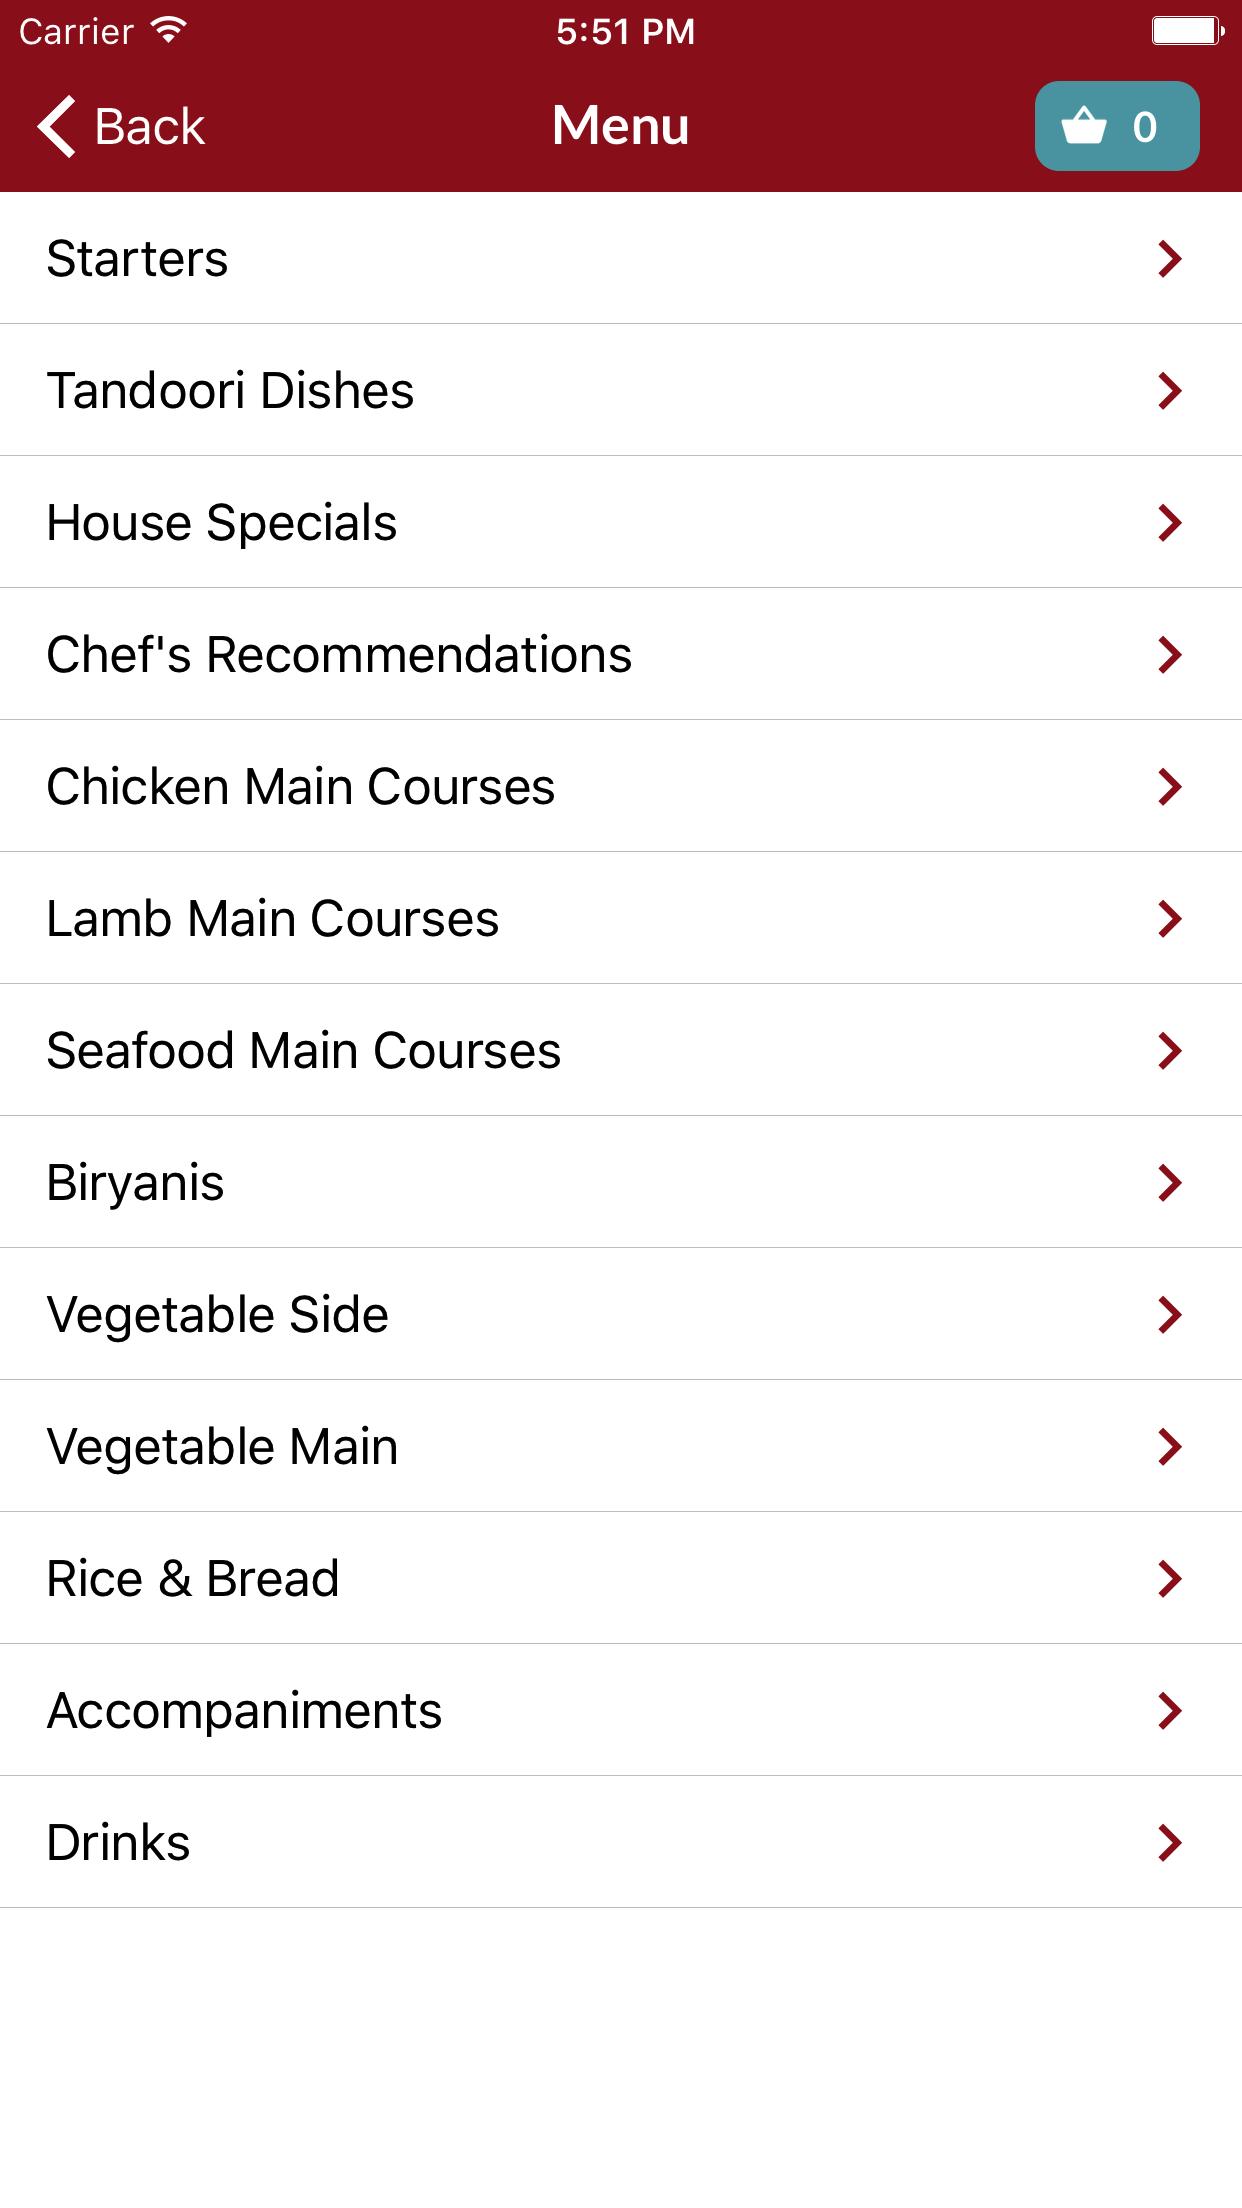
Task: Tap the Menu title in header
Action: coord(620,126)
